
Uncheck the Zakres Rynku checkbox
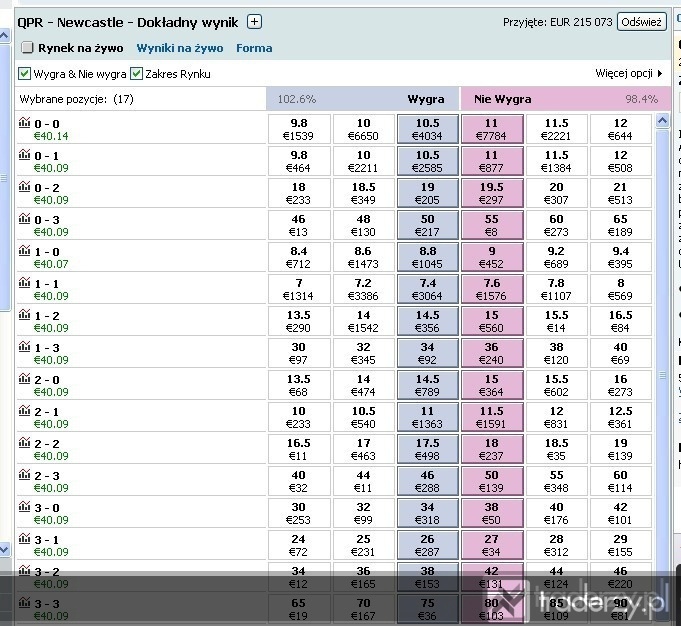tap(136, 73)
